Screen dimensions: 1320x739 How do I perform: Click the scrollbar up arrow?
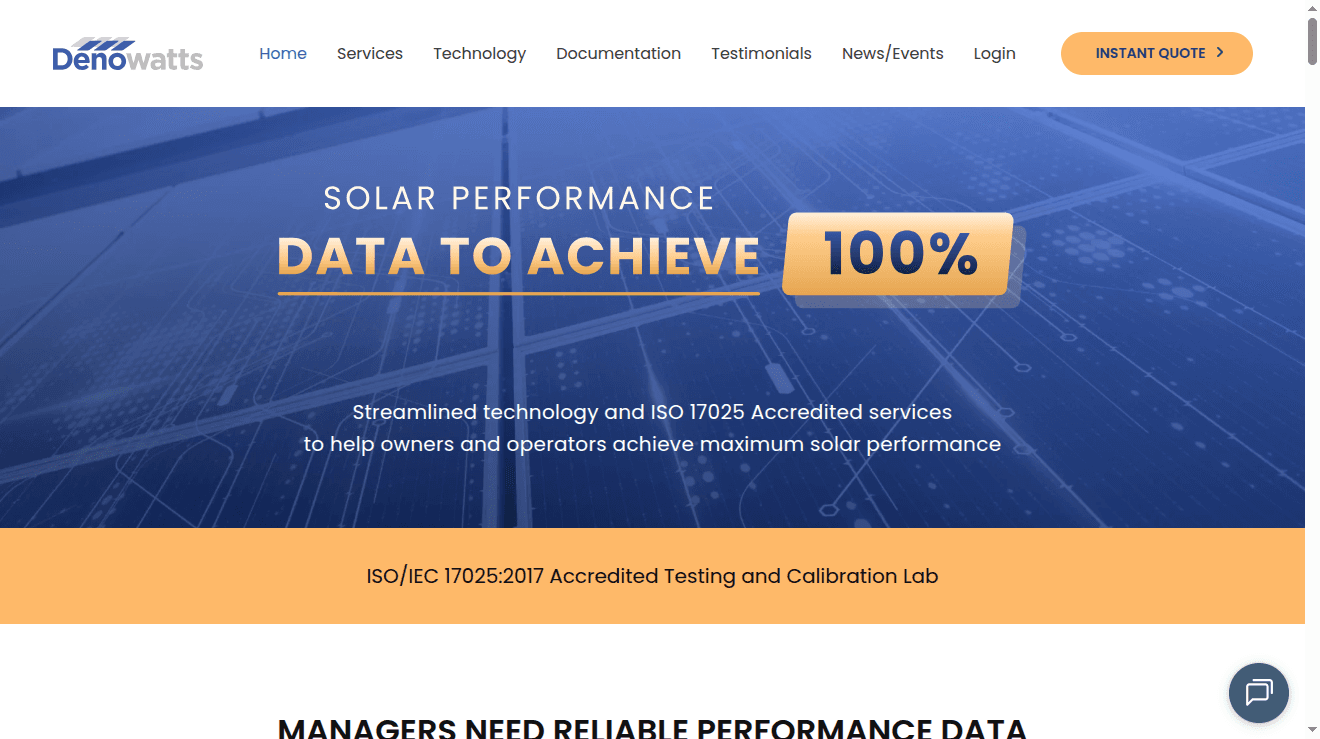point(1312,8)
